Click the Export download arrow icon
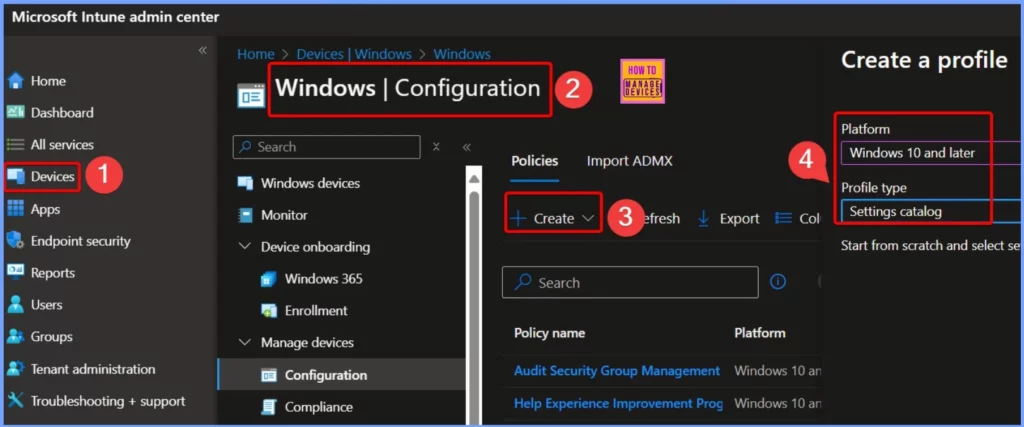 (x=703, y=219)
